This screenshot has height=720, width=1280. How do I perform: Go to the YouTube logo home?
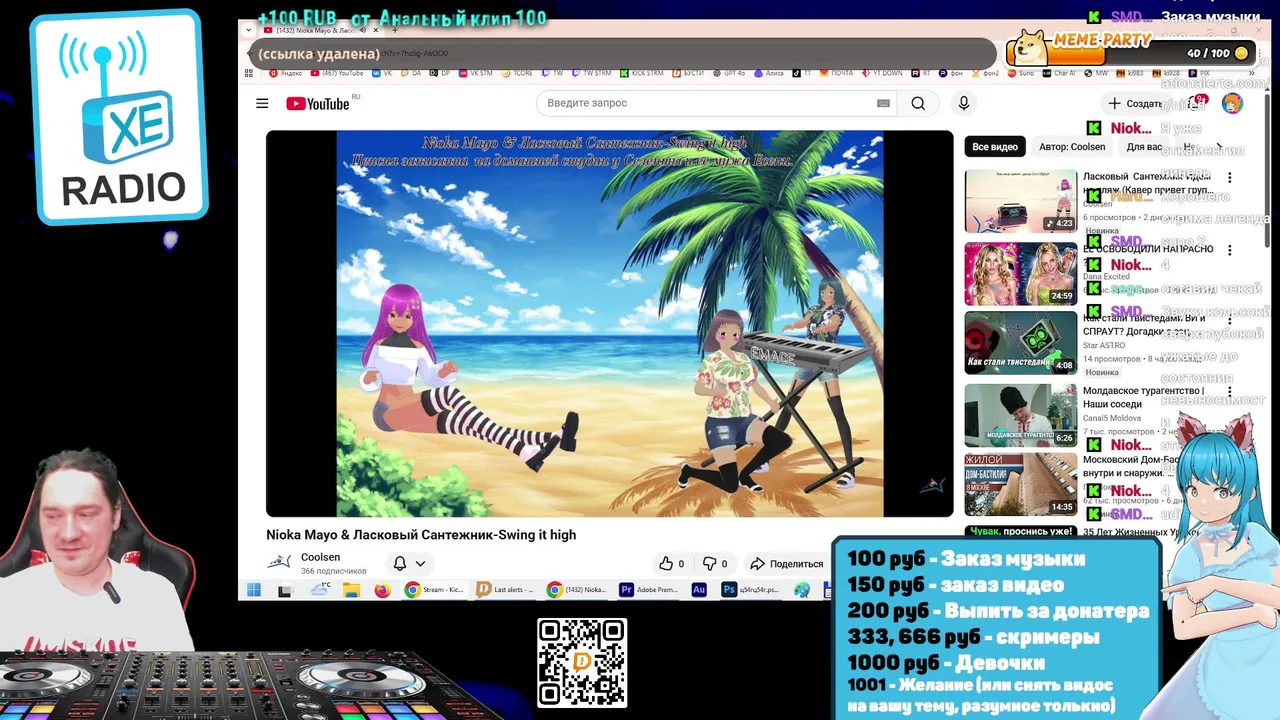[318, 104]
